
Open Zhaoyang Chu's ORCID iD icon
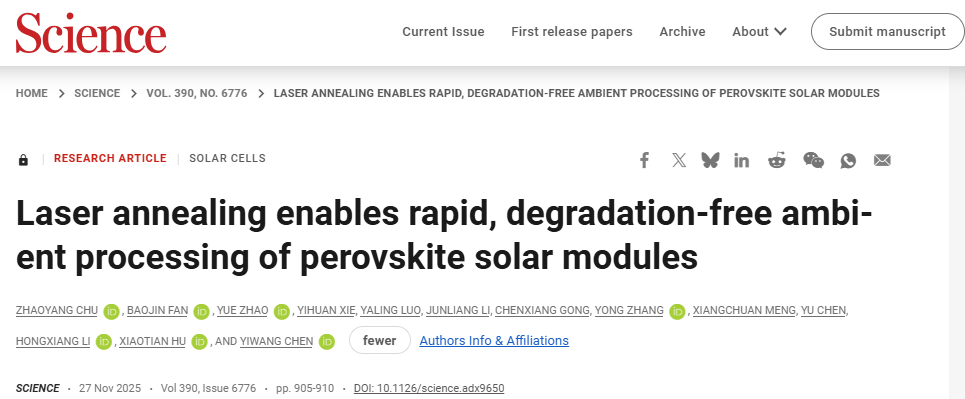111,312
